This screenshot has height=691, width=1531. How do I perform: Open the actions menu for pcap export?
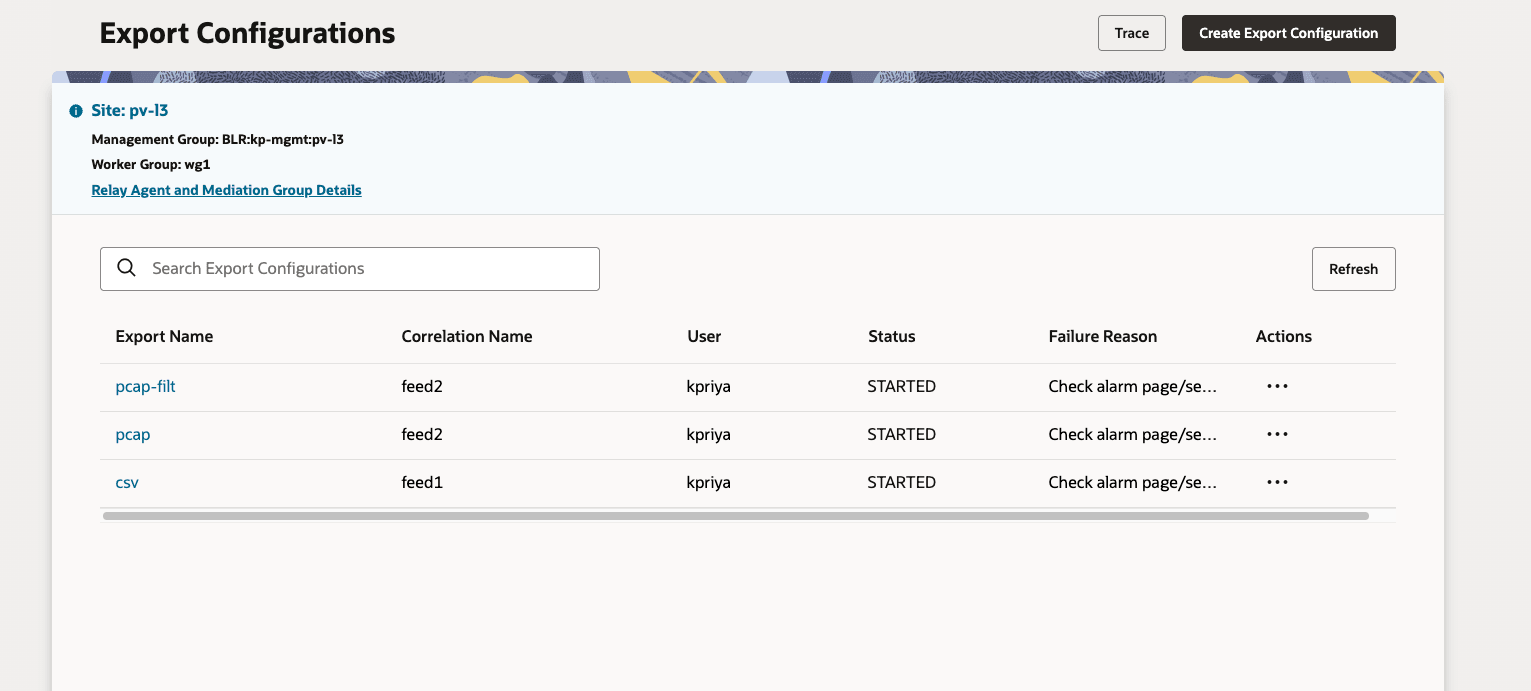(1277, 434)
